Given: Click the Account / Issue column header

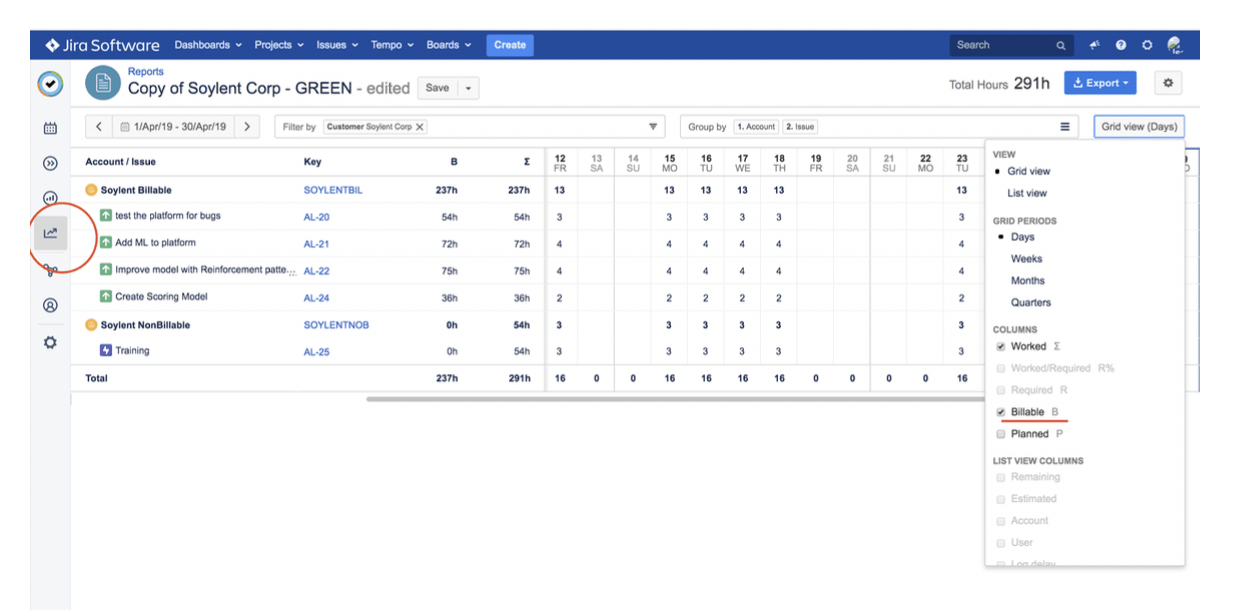Looking at the screenshot, I should pyautogui.click(x=121, y=162).
